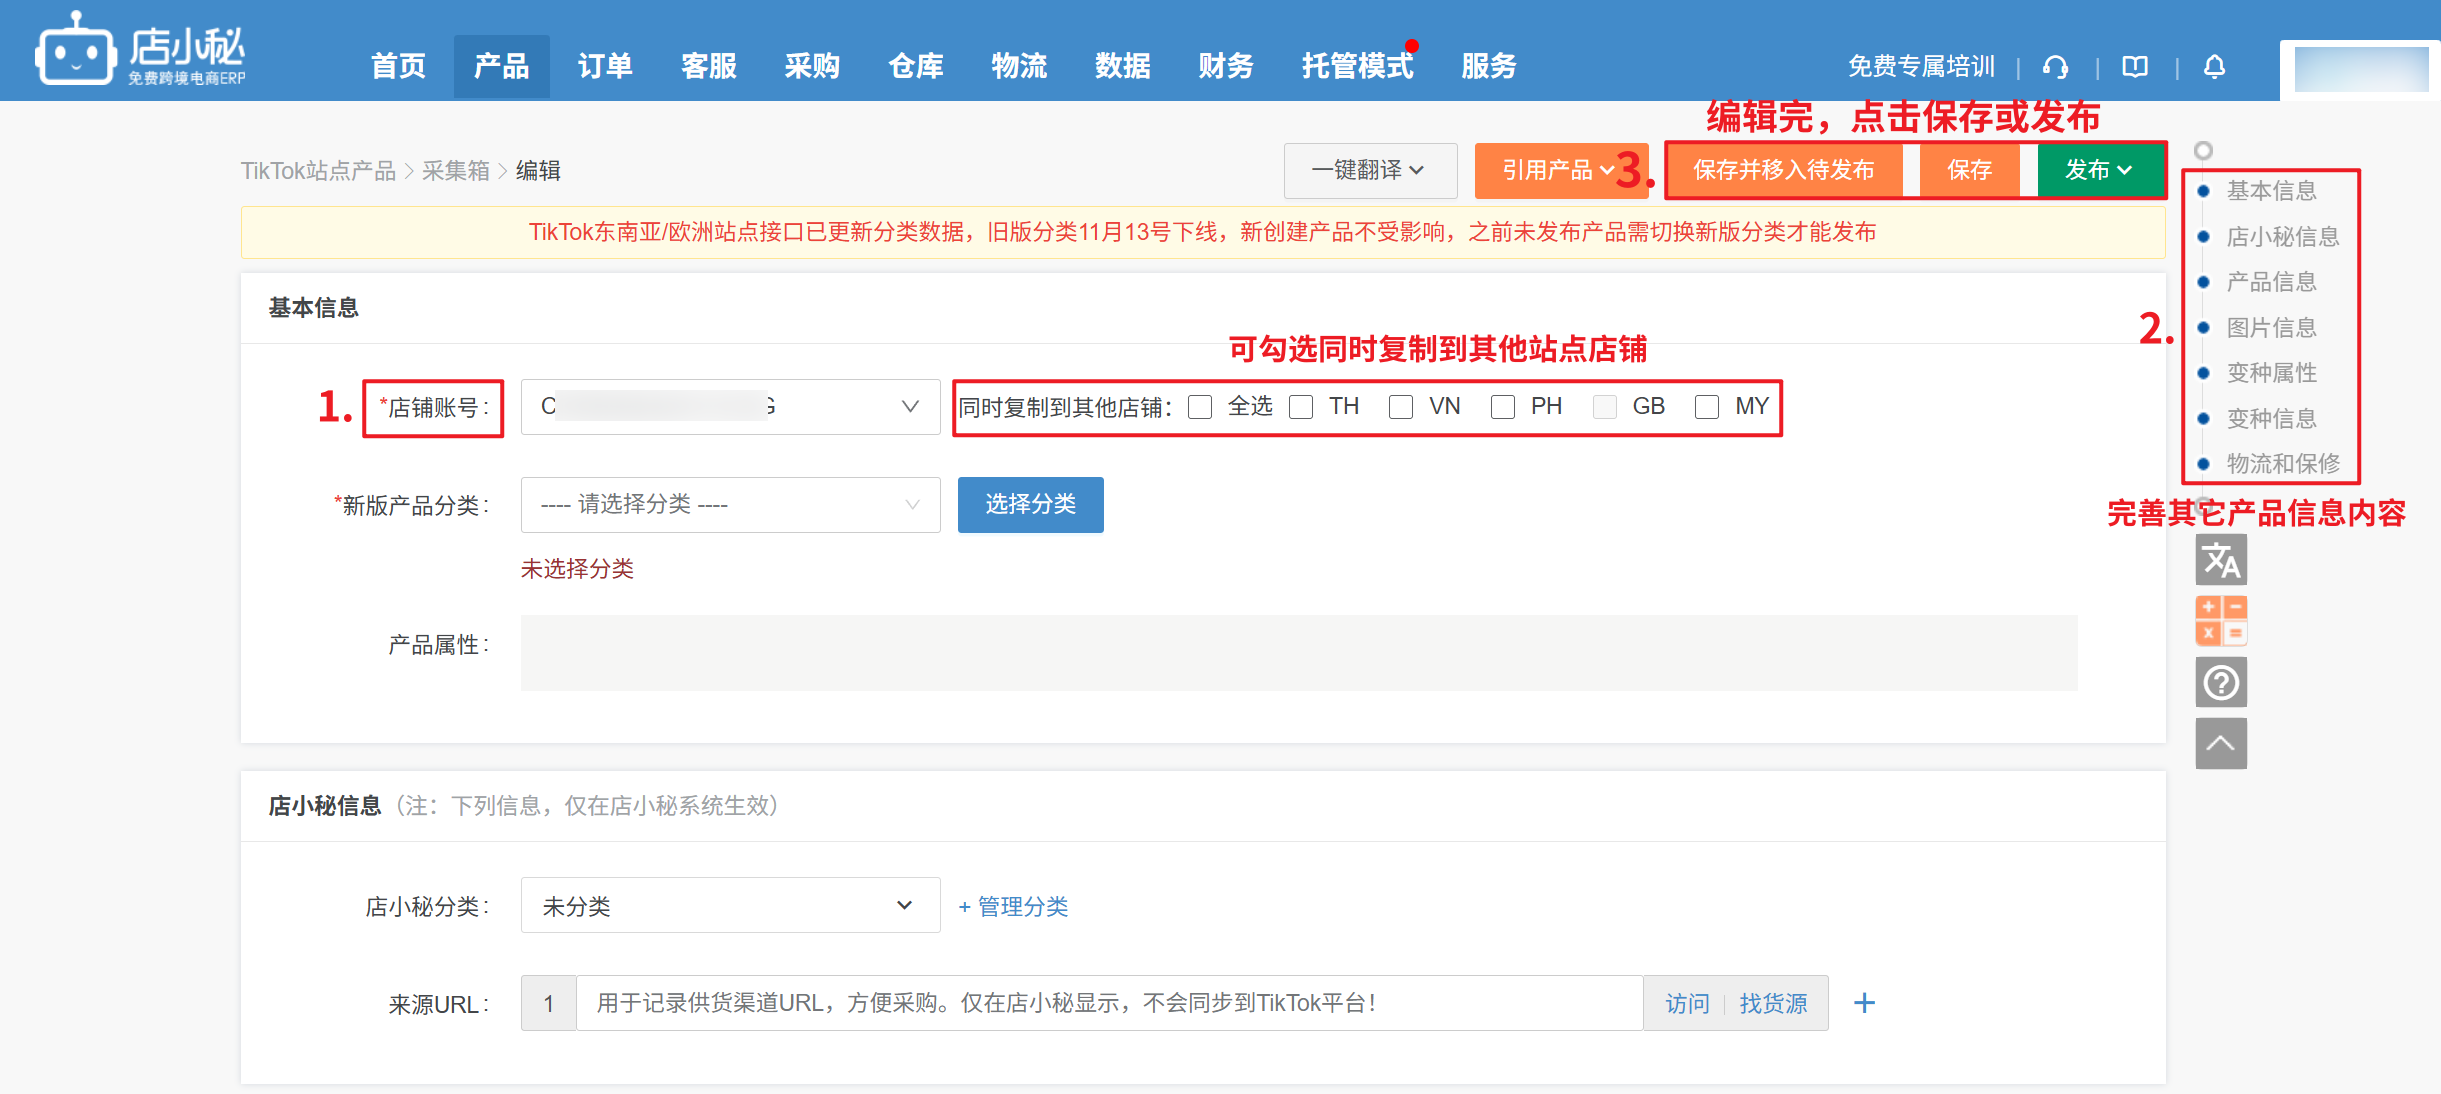
Task: Click the notification bell icon
Action: (x=2215, y=67)
